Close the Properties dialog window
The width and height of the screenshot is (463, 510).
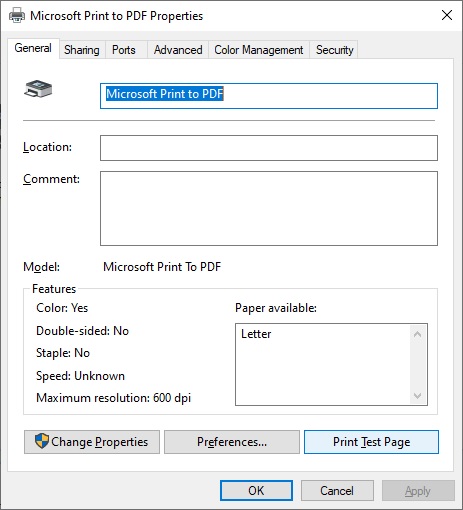(447, 15)
